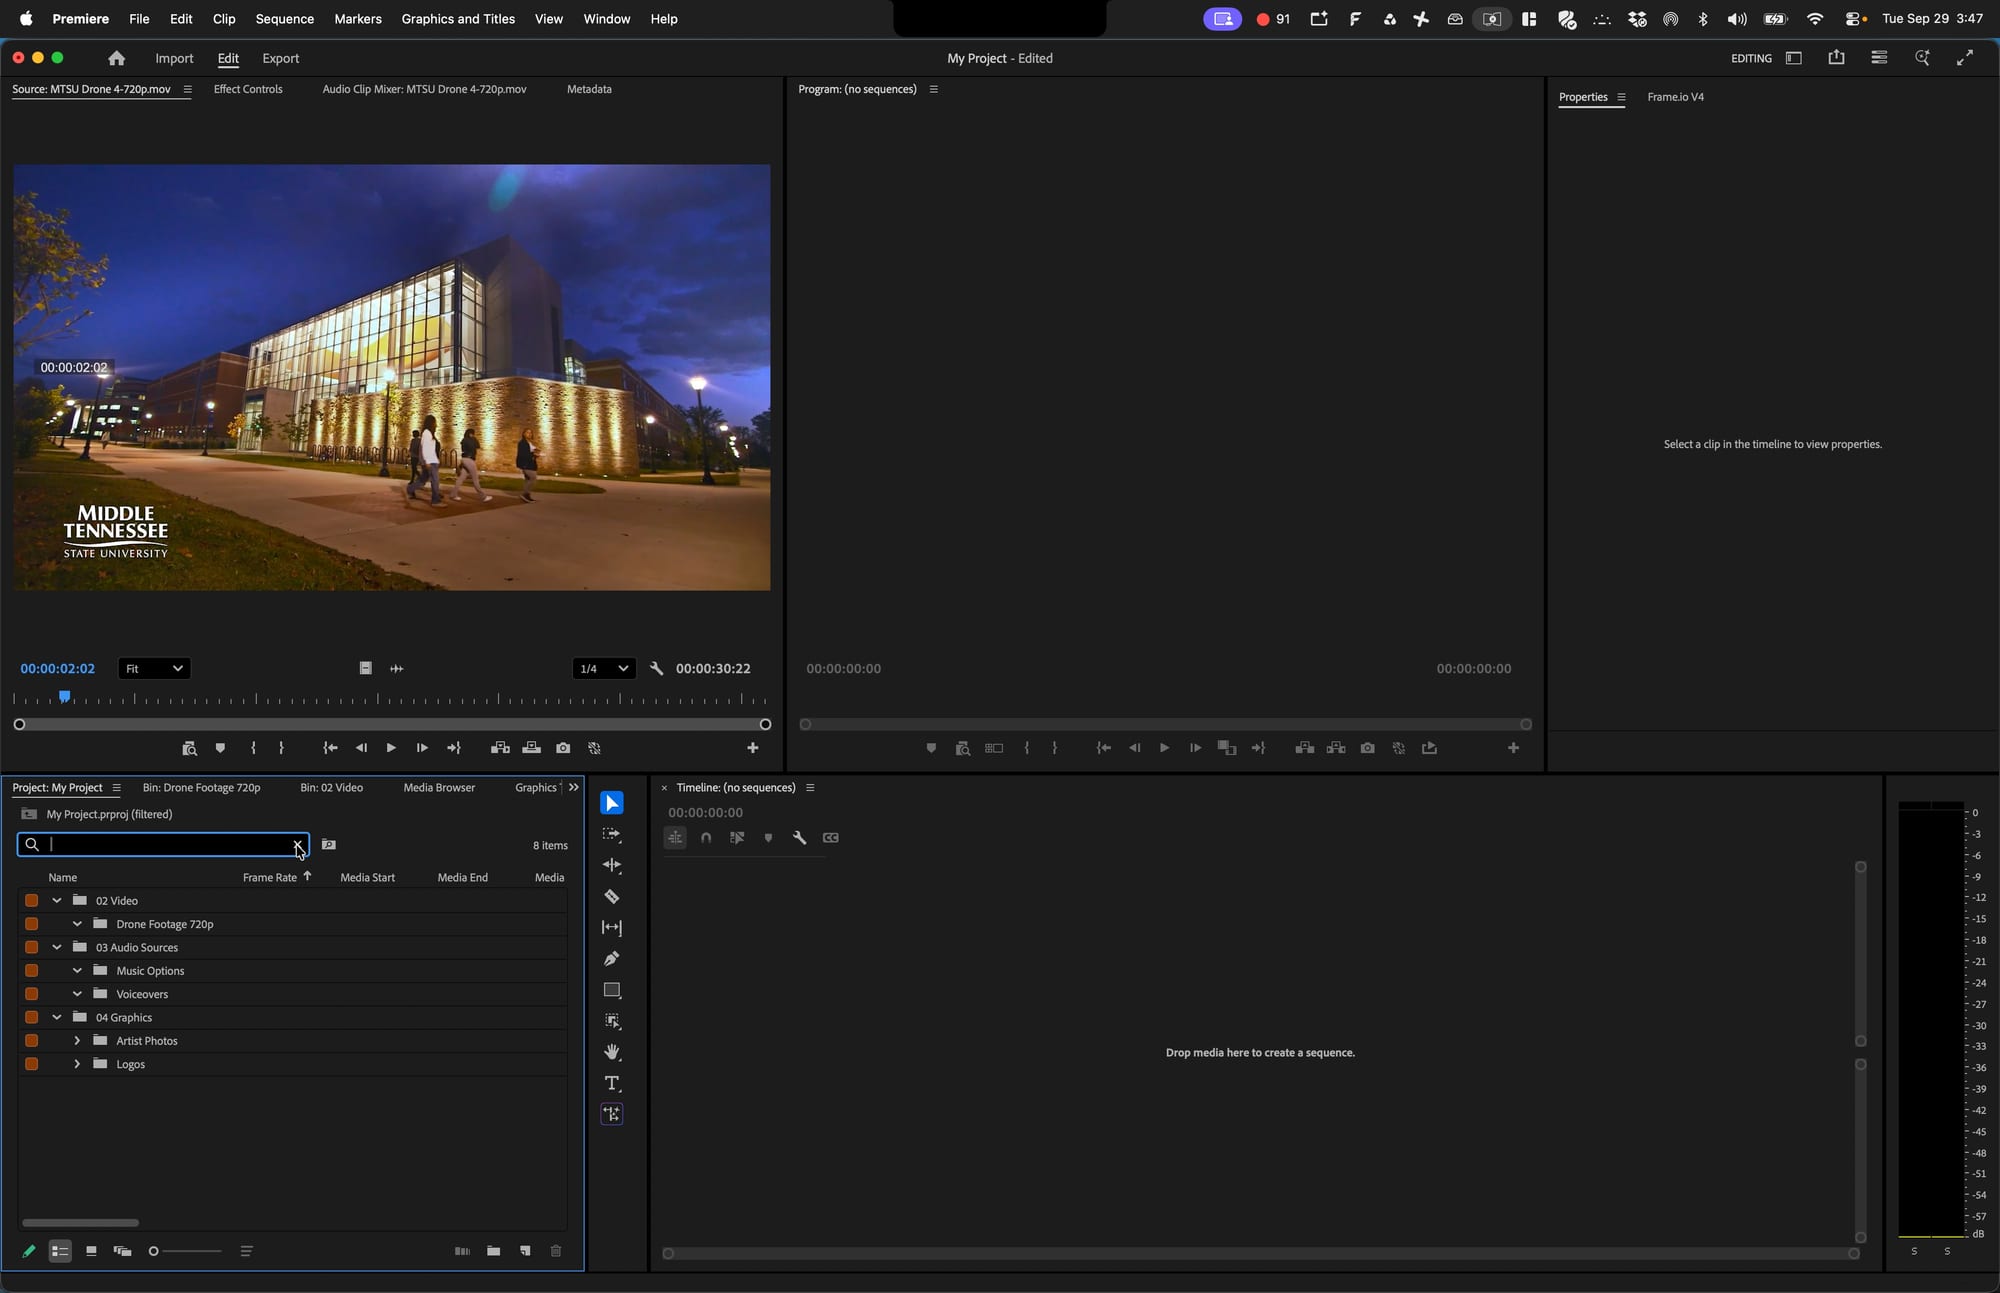Select the Hand tool
Image resolution: width=2000 pixels, height=1293 pixels.
(x=612, y=1052)
